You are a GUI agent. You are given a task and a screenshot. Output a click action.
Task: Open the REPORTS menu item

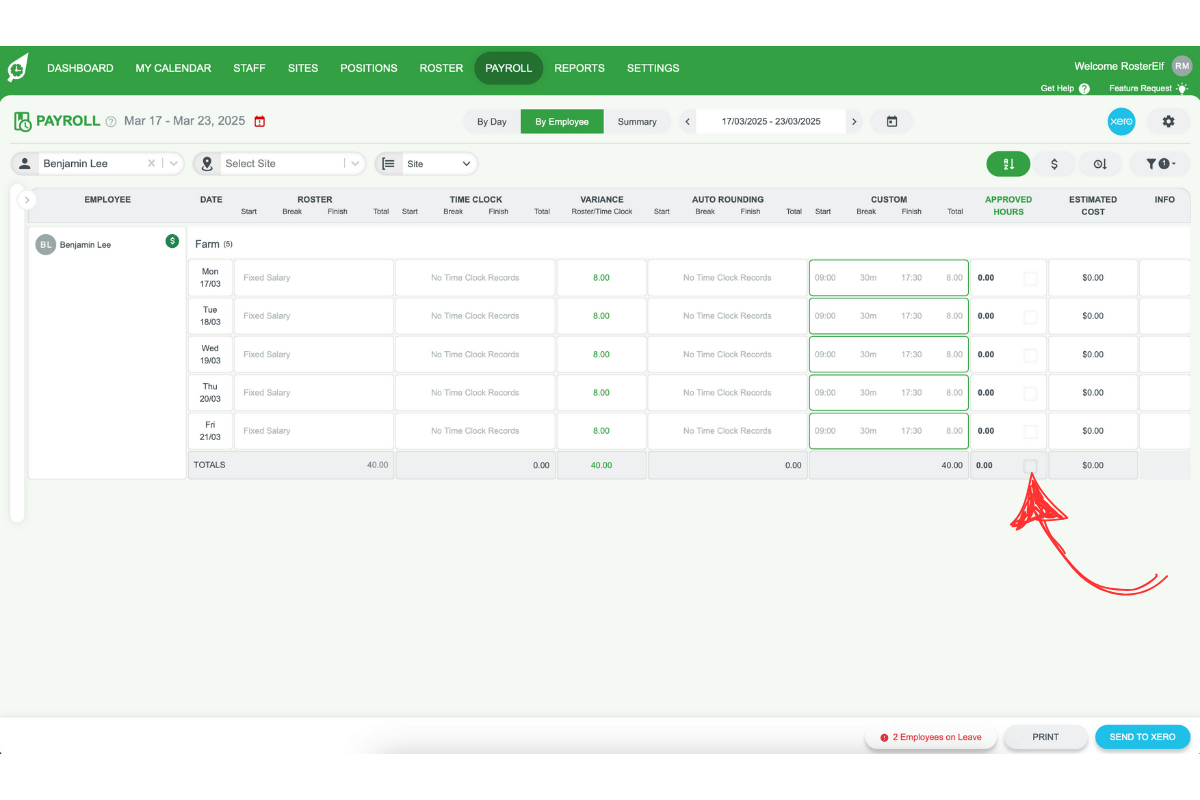[x=579, y=68]
